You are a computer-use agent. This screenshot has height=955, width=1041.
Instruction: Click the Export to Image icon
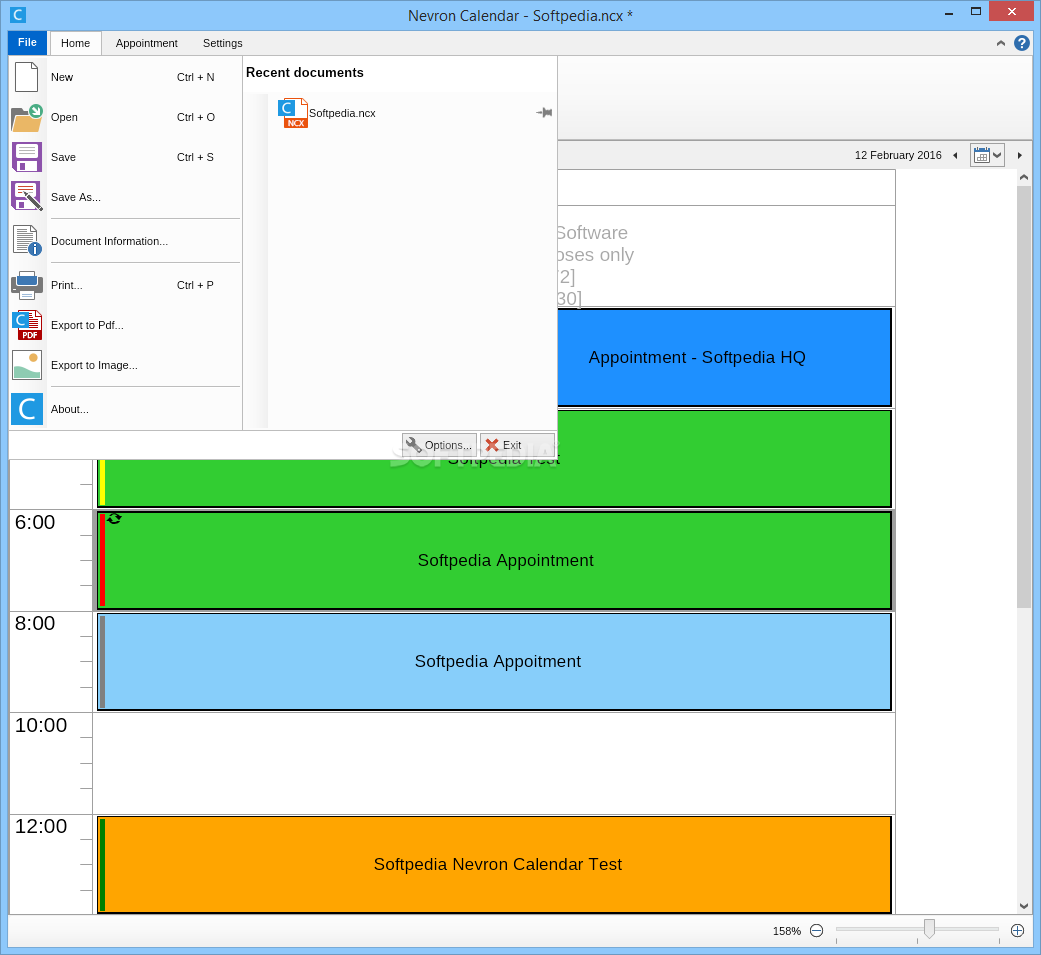tap(27, 365)
